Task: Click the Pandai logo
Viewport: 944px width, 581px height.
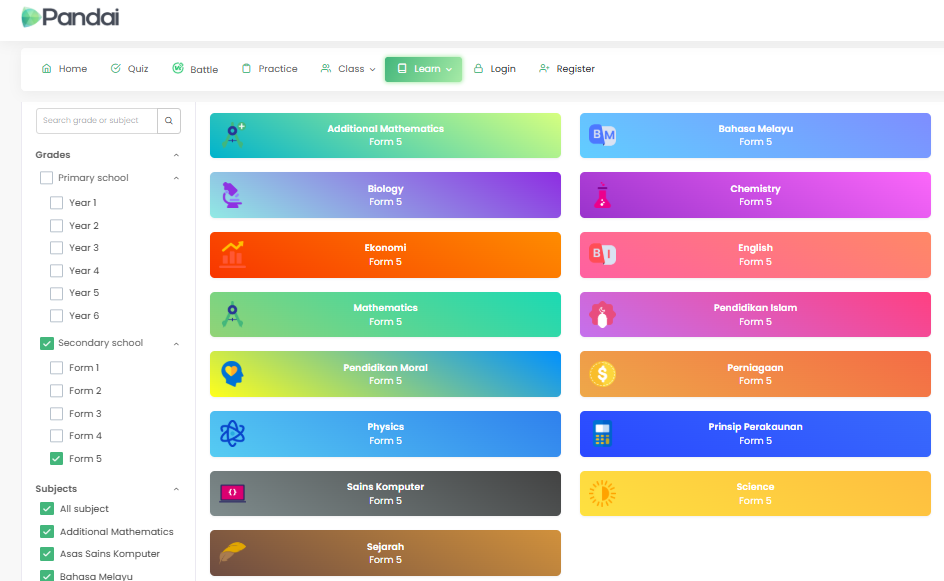Action: pyautogui.click(x=70, y=17)
